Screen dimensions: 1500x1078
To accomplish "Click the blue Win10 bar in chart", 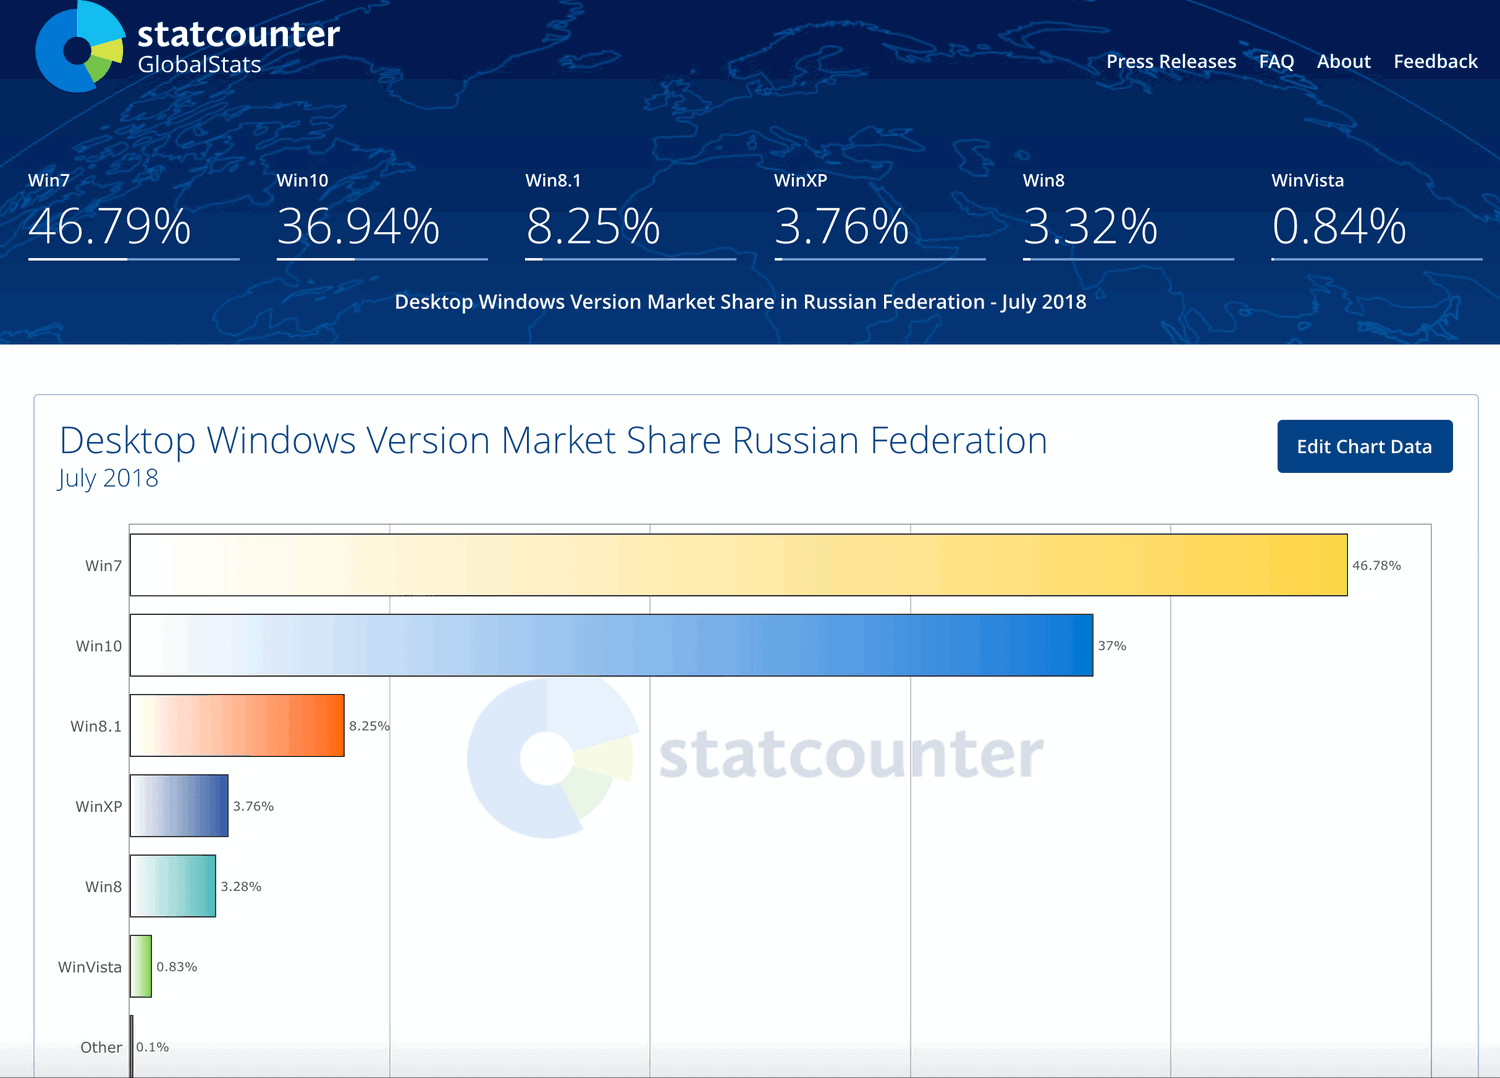I will [611, 645].
